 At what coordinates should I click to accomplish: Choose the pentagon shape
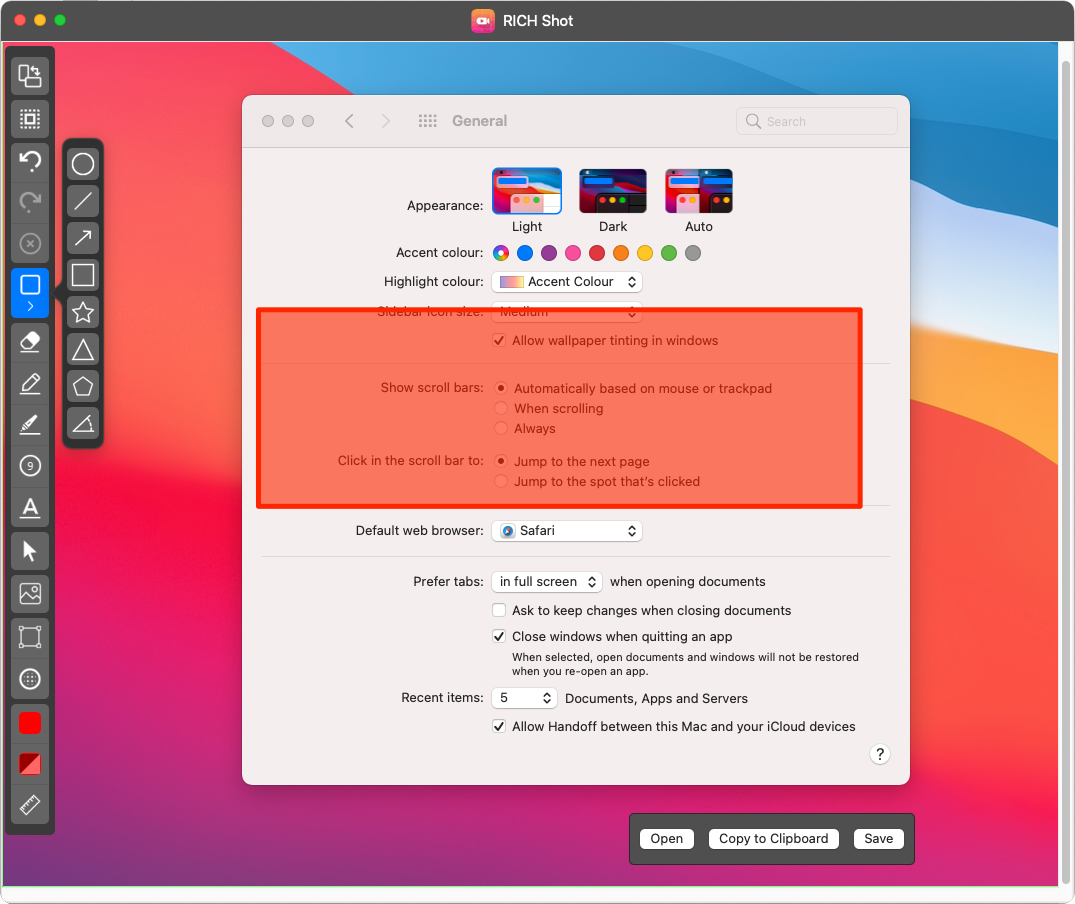pyautogui.click(x=83, y=387)
